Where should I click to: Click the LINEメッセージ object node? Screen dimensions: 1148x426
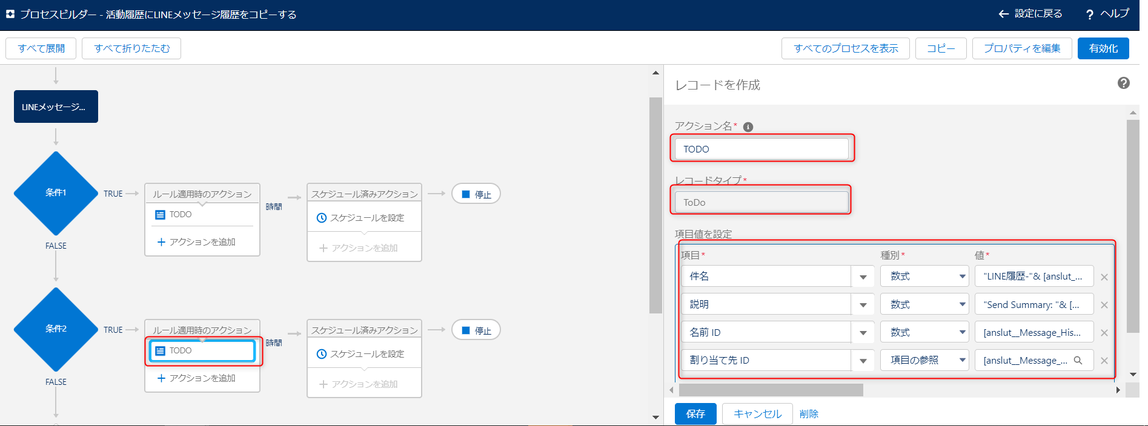click(x=56, y=107)
